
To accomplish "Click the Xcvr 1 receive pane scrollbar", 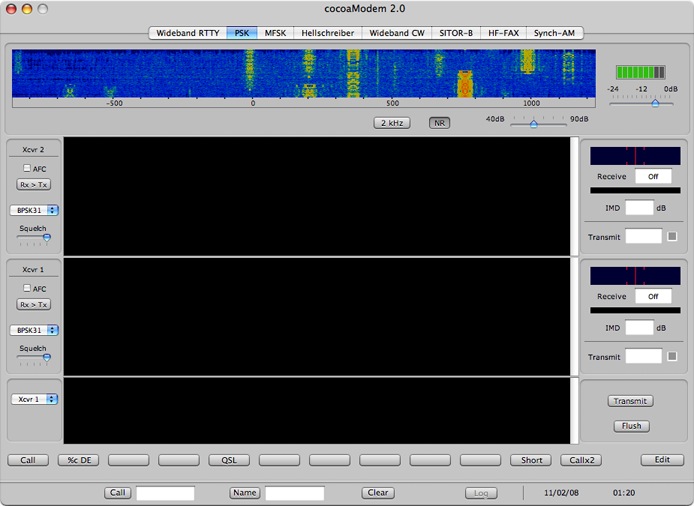I will (x=574, y=317).
